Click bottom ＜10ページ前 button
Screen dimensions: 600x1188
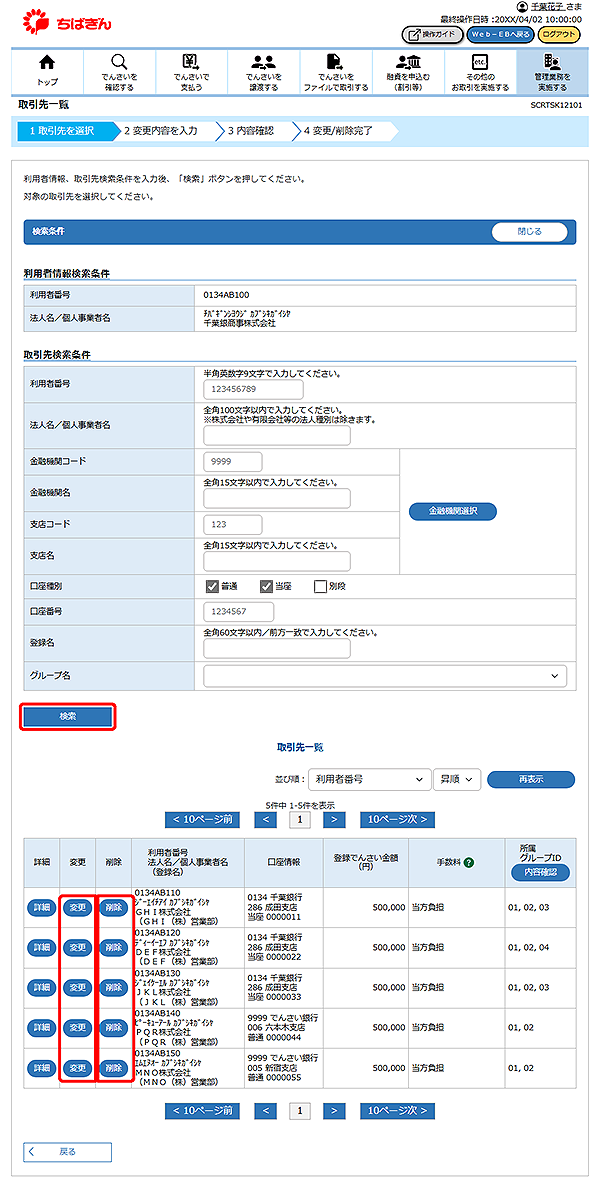coord(202,1111)
